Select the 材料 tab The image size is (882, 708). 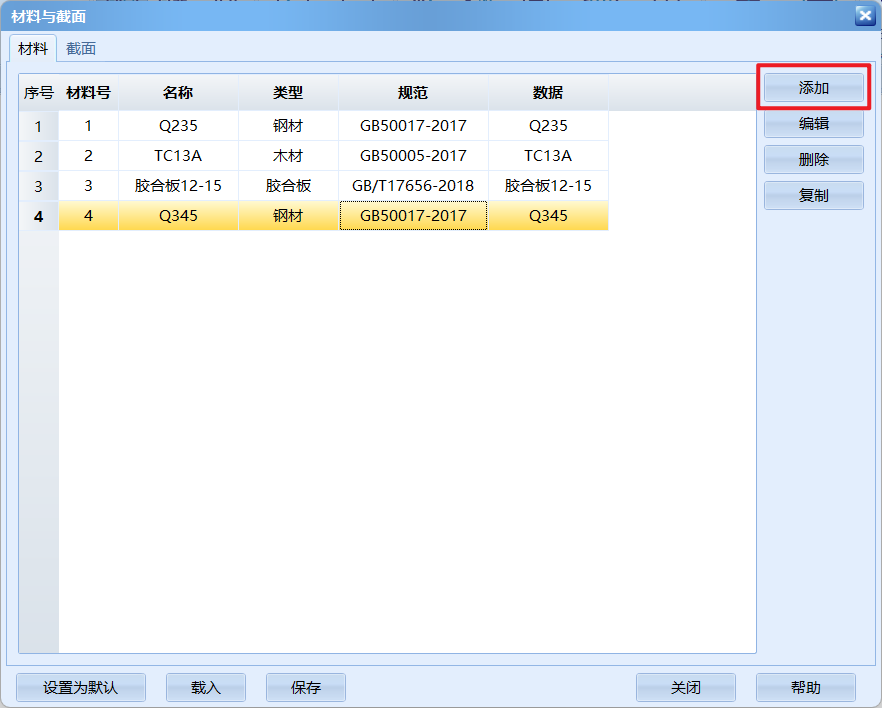[x=33, y=48]
